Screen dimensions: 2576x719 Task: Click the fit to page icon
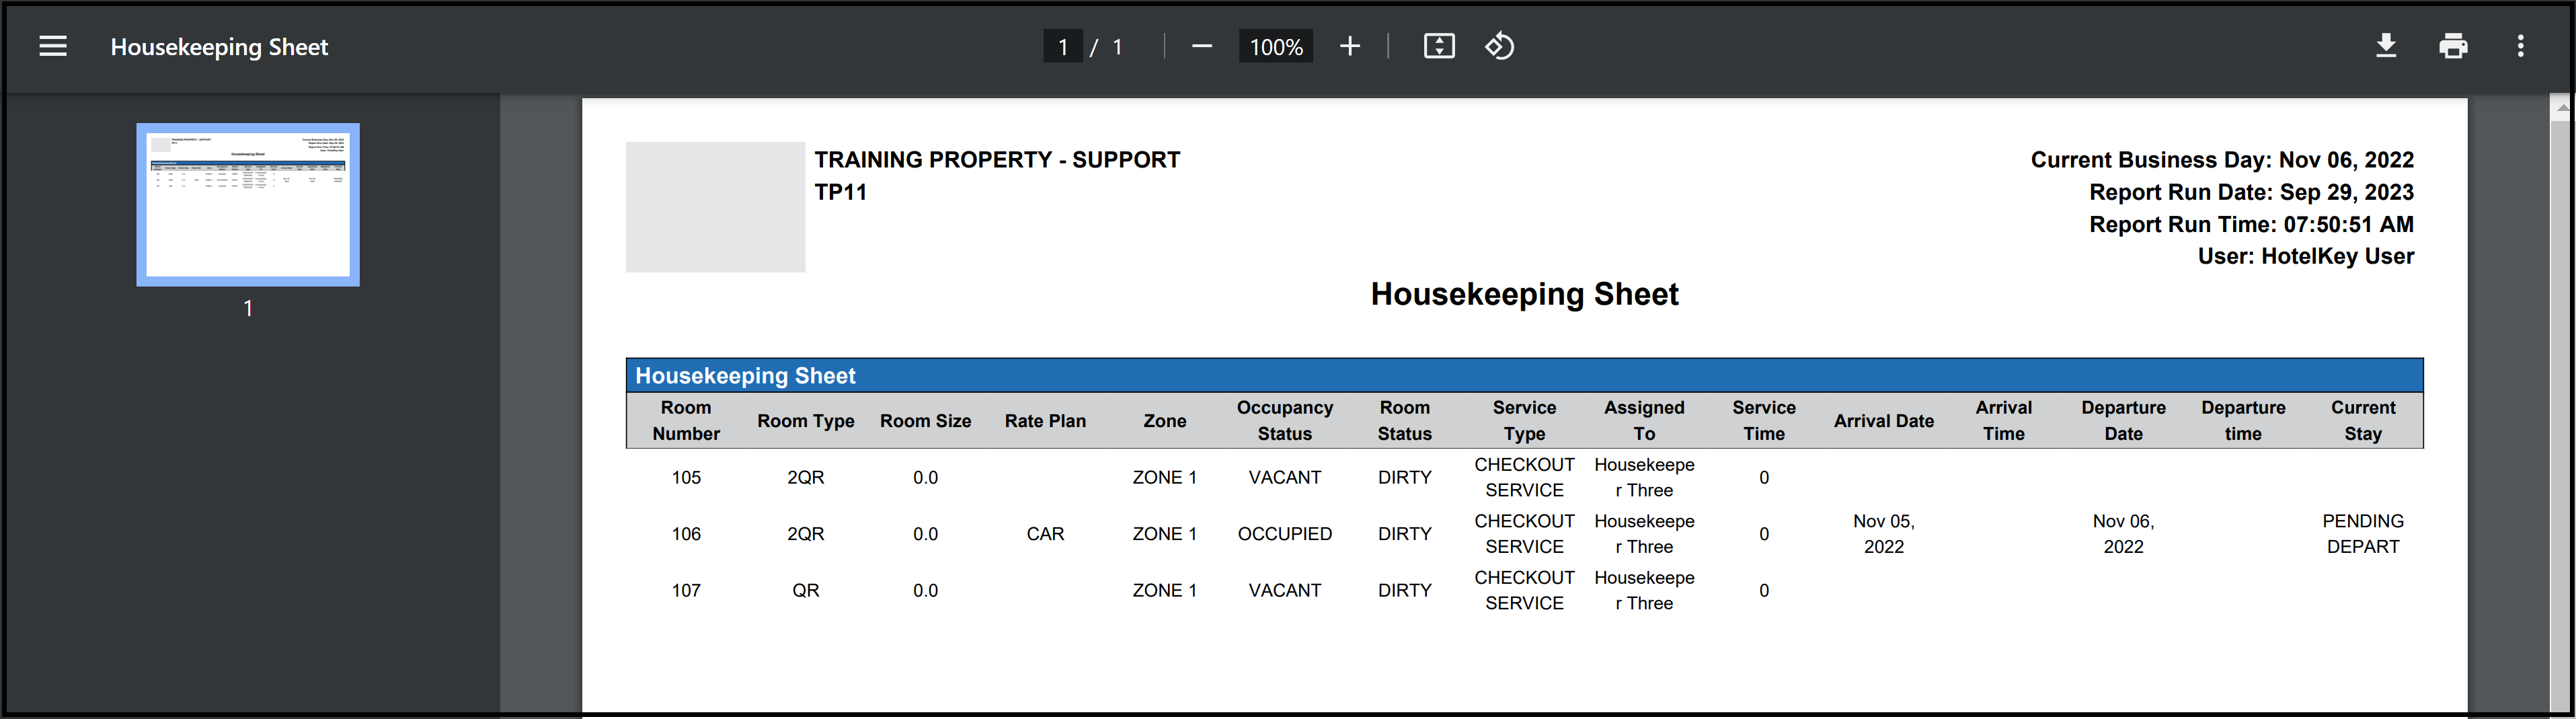(1438, 46)
